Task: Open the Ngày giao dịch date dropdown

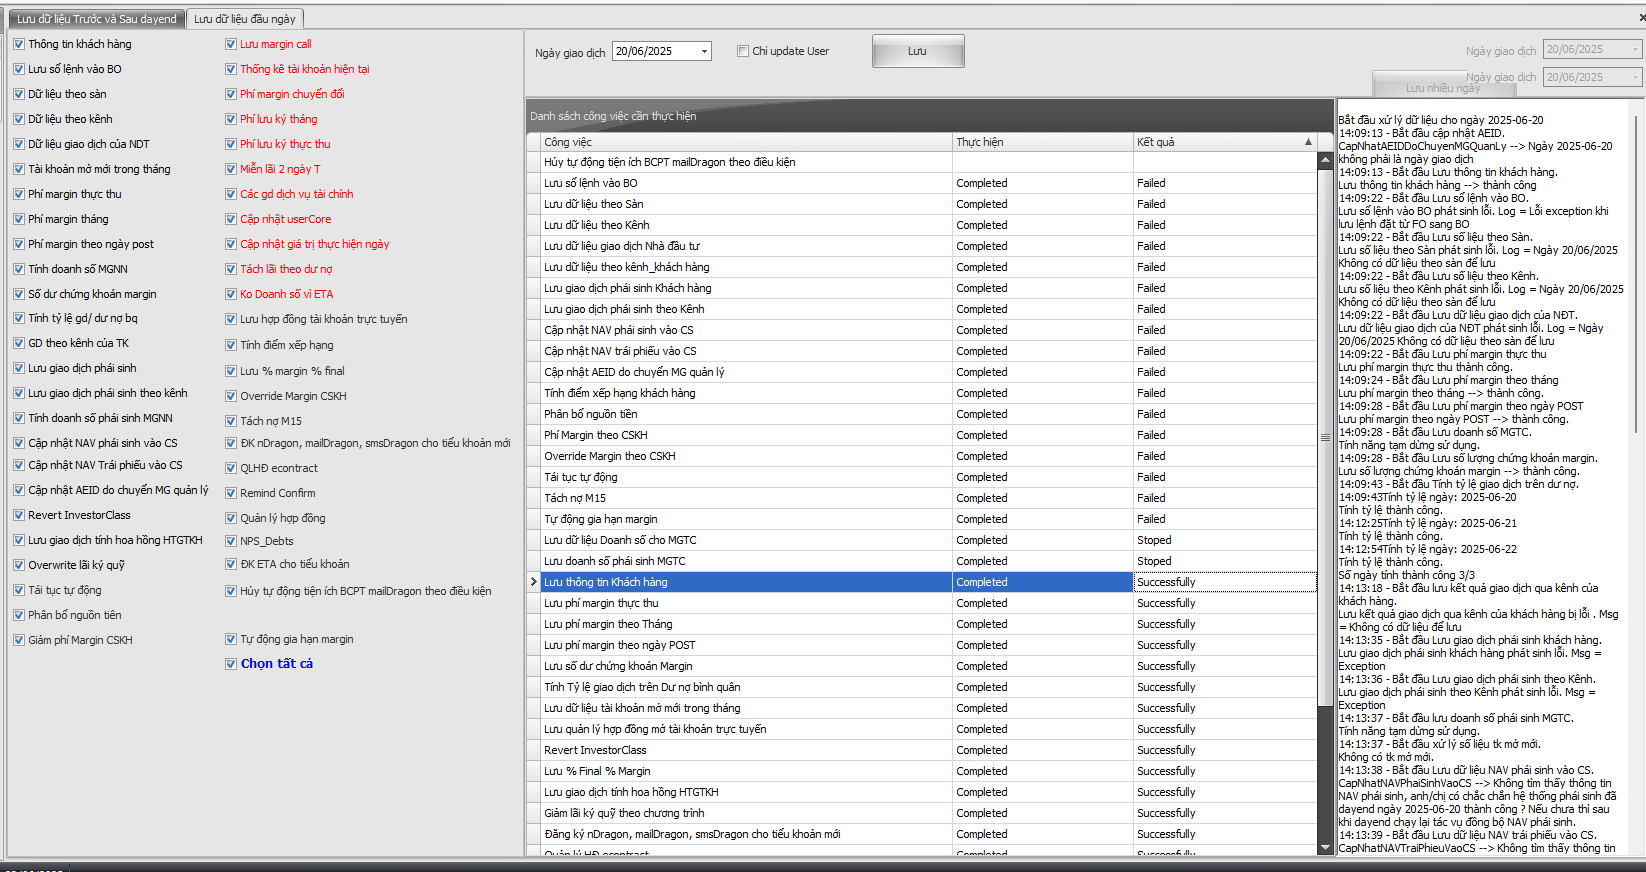Action: coord(704,51)
